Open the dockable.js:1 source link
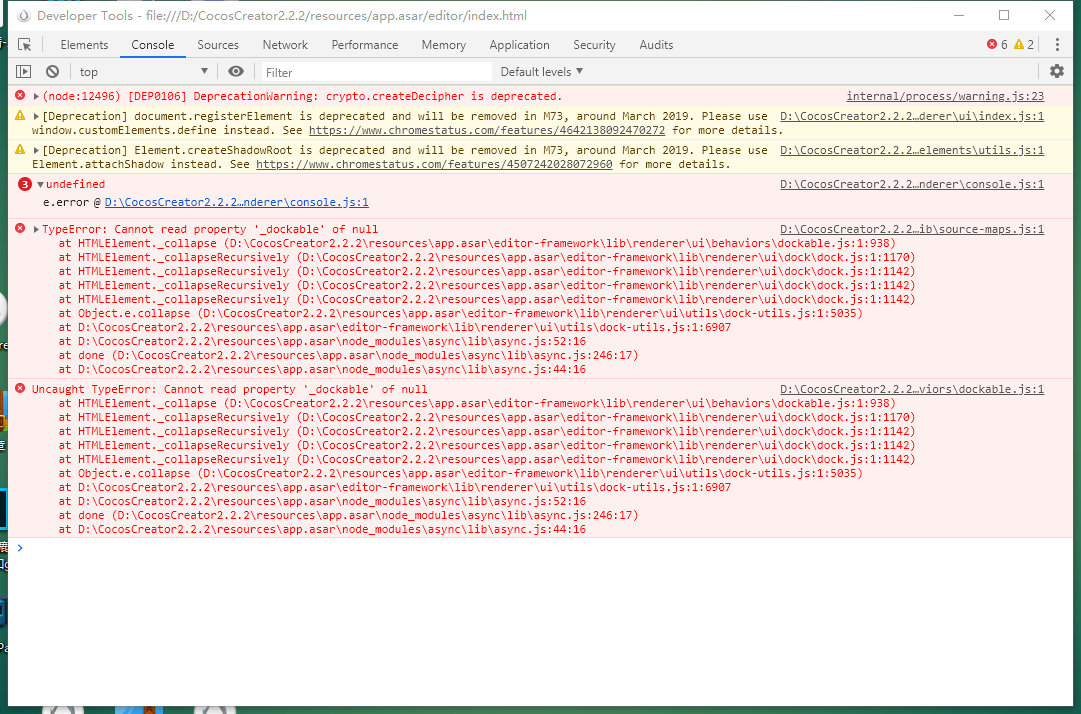The image size is (1081, 714). point(912,389)
